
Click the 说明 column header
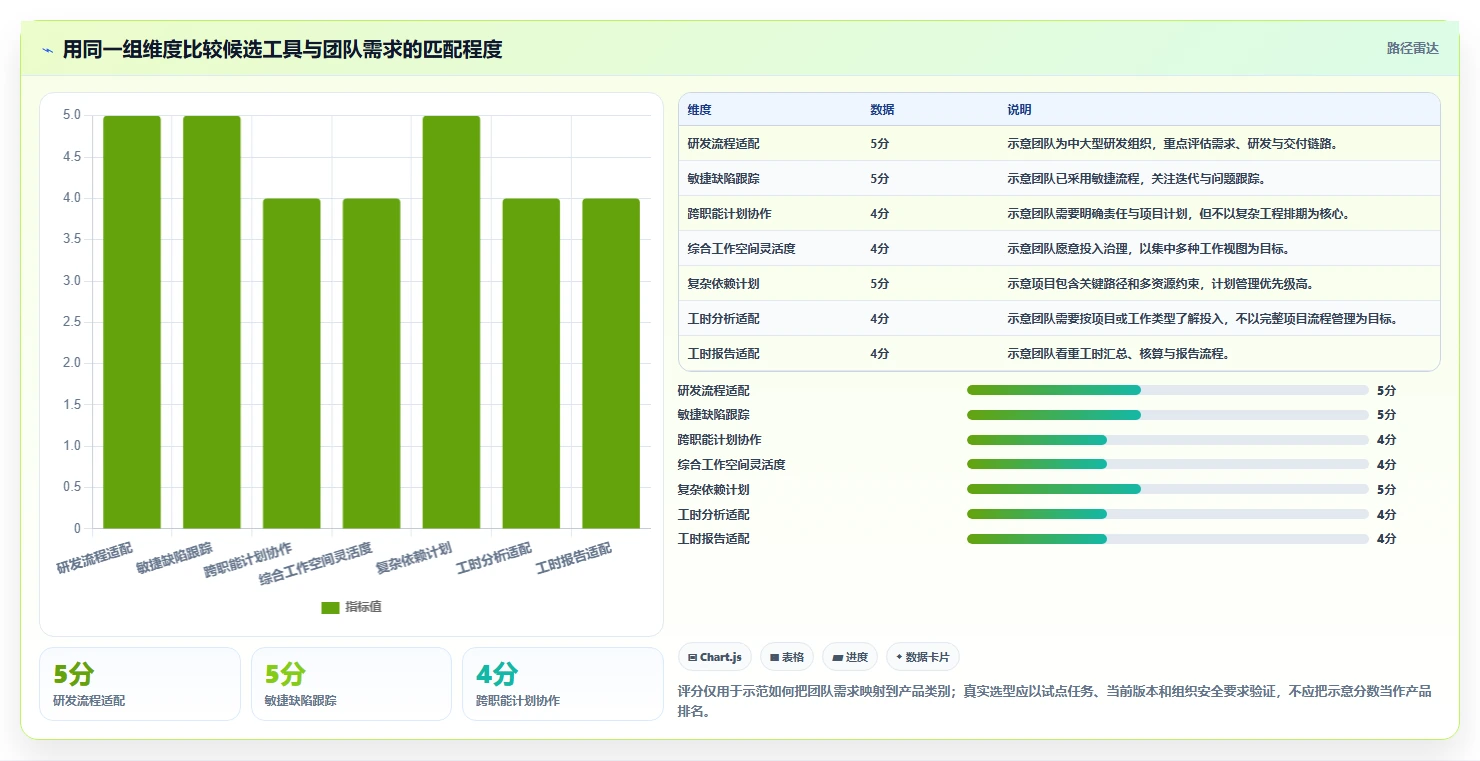point(1019,109)
